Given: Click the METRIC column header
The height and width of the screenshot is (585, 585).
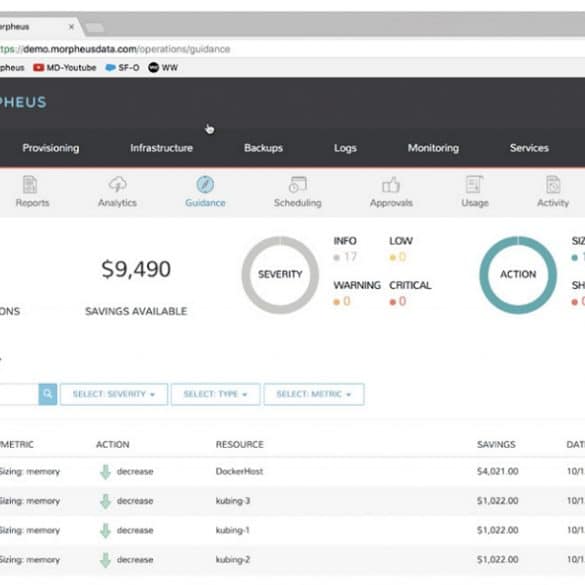Looking at the screenshot, I should point(17,444).
